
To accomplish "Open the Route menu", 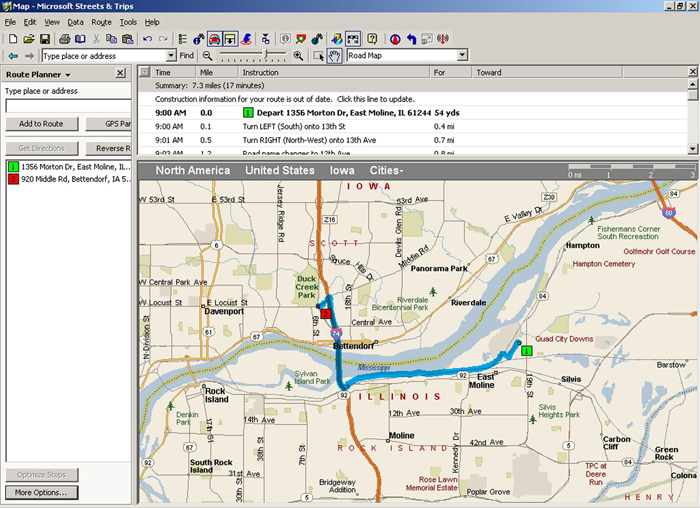I will pyautogui.click(x=101, y=21).
